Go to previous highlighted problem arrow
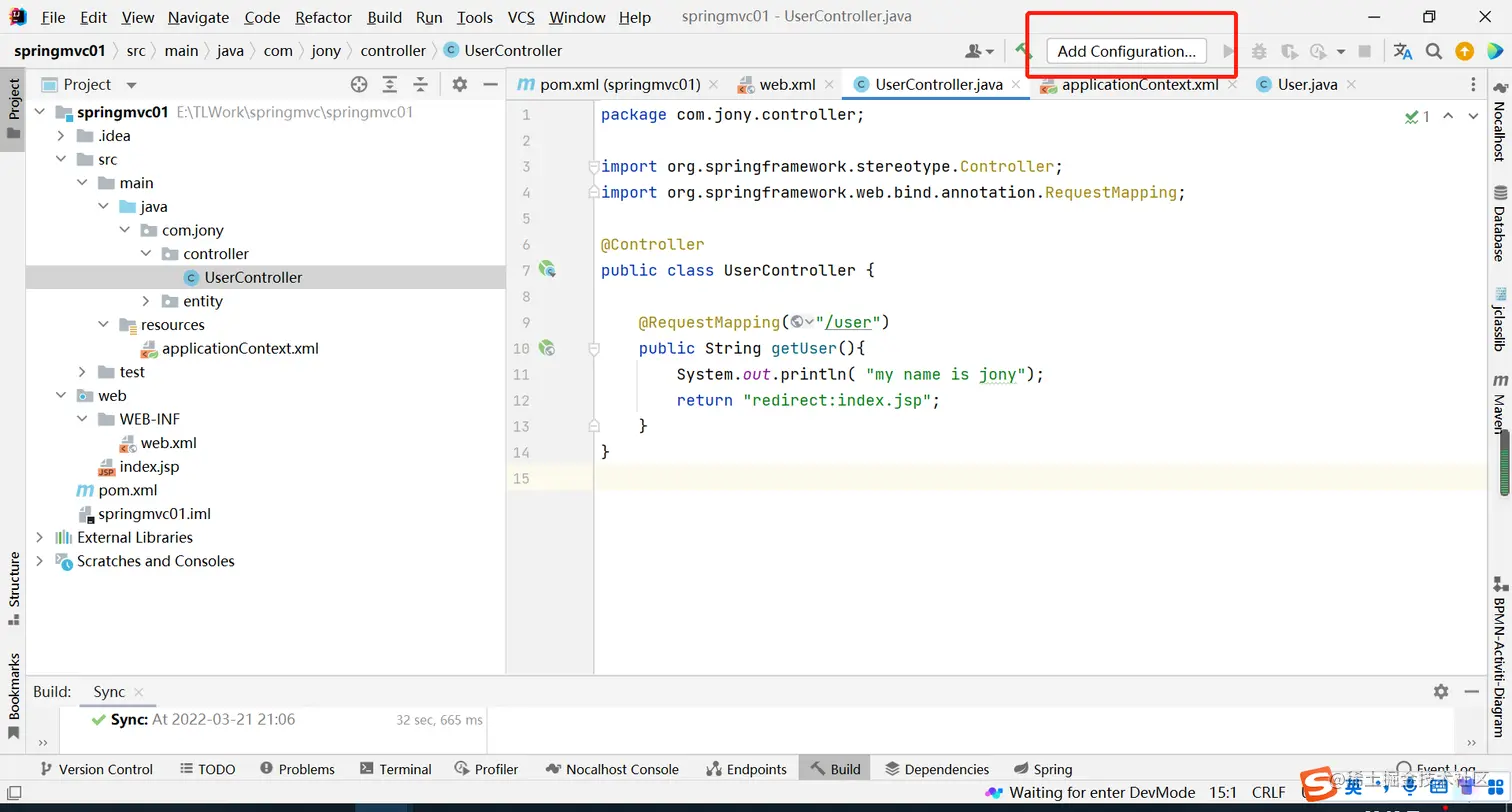 pyautogui.click(x=1448, y=117)
